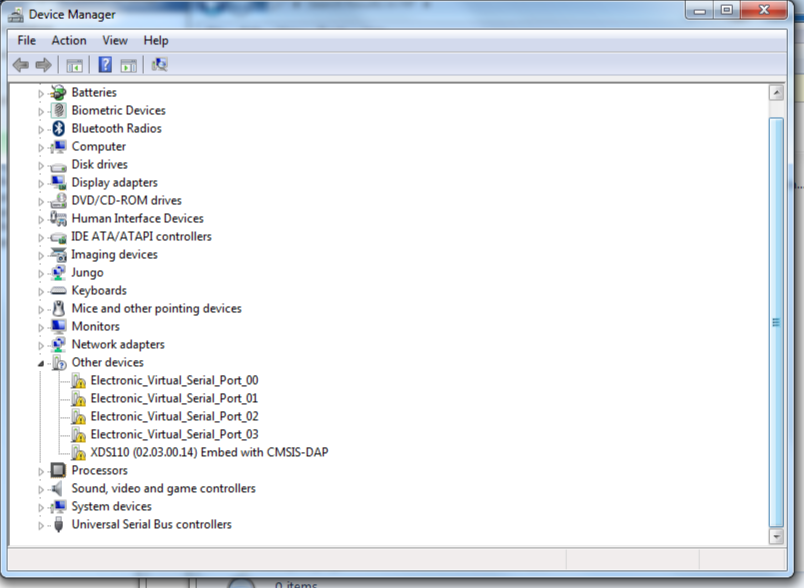Select Electronic_Virtual_Serial_Port_01 device
Screen dimensions: 804x588
pos(174,398)
